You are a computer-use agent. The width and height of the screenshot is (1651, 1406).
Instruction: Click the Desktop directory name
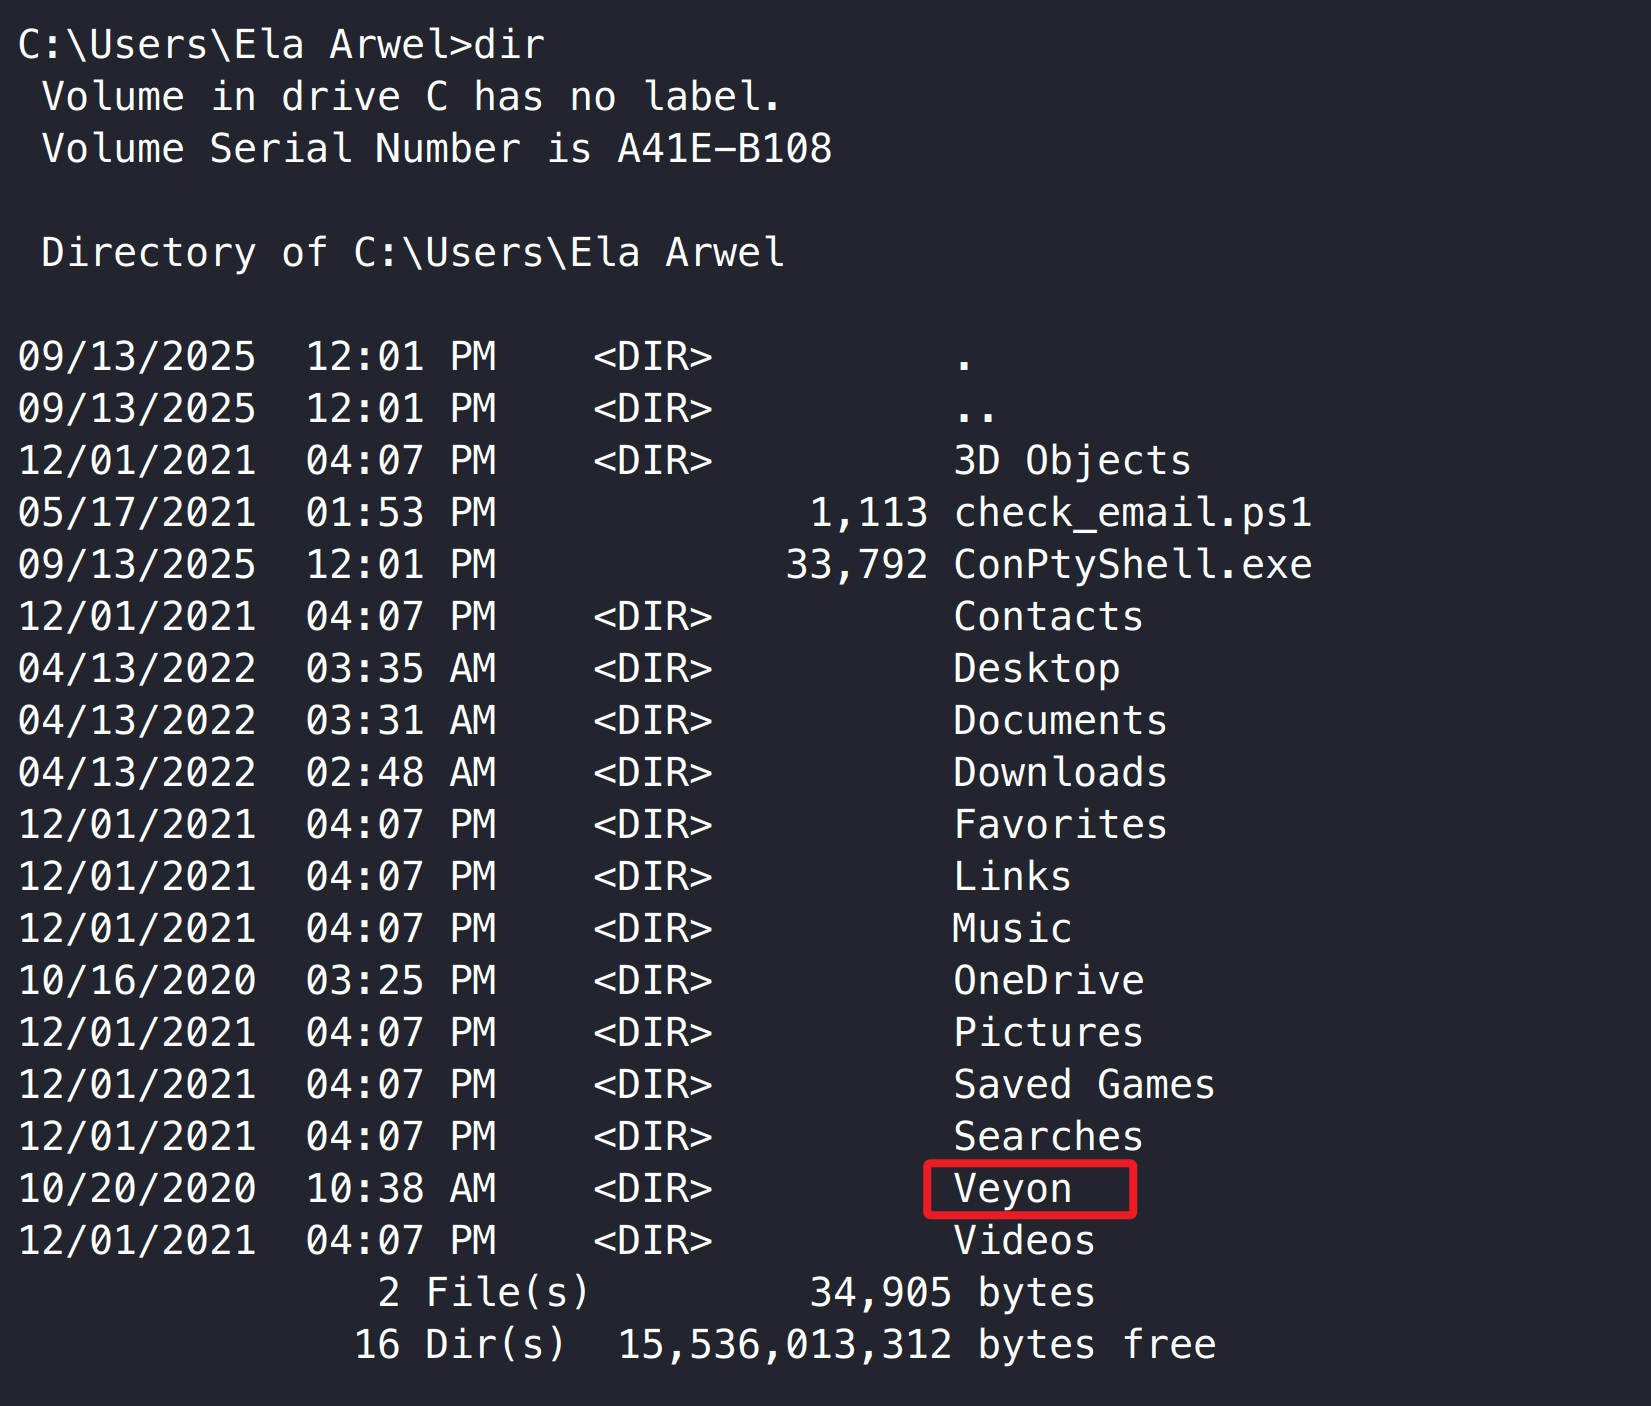1036,669
